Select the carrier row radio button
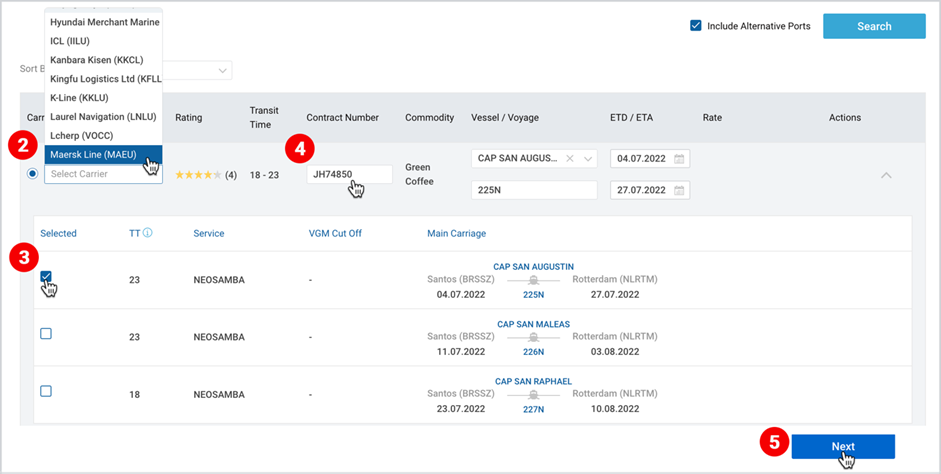The image size is (941, 474). (32, 174)
